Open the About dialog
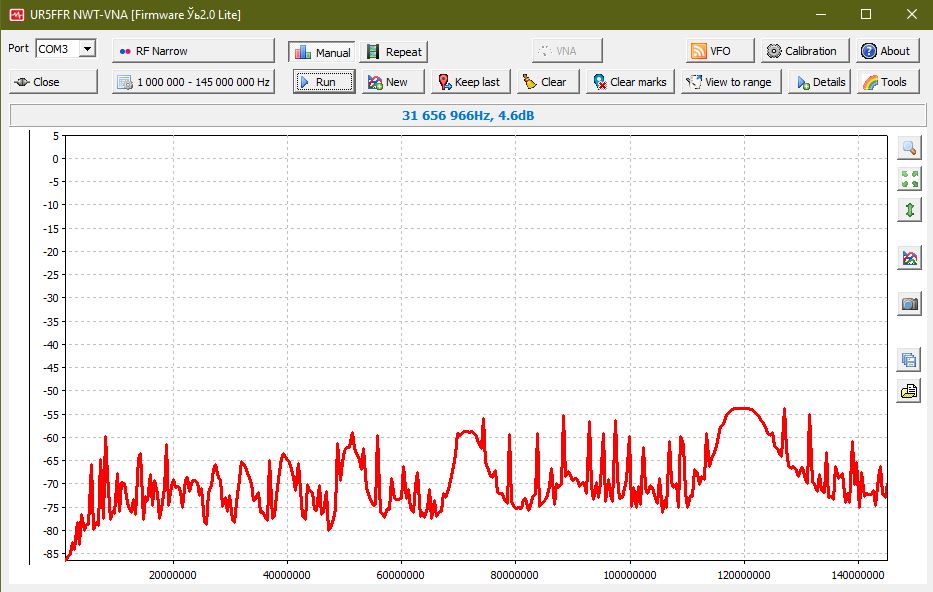Screen dimensions: 933x592 [x=885, y=51]
